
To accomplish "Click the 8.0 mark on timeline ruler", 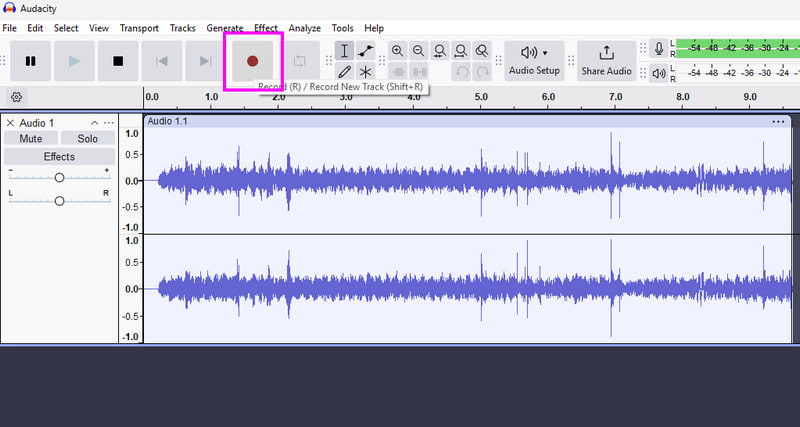I will 683,96.
